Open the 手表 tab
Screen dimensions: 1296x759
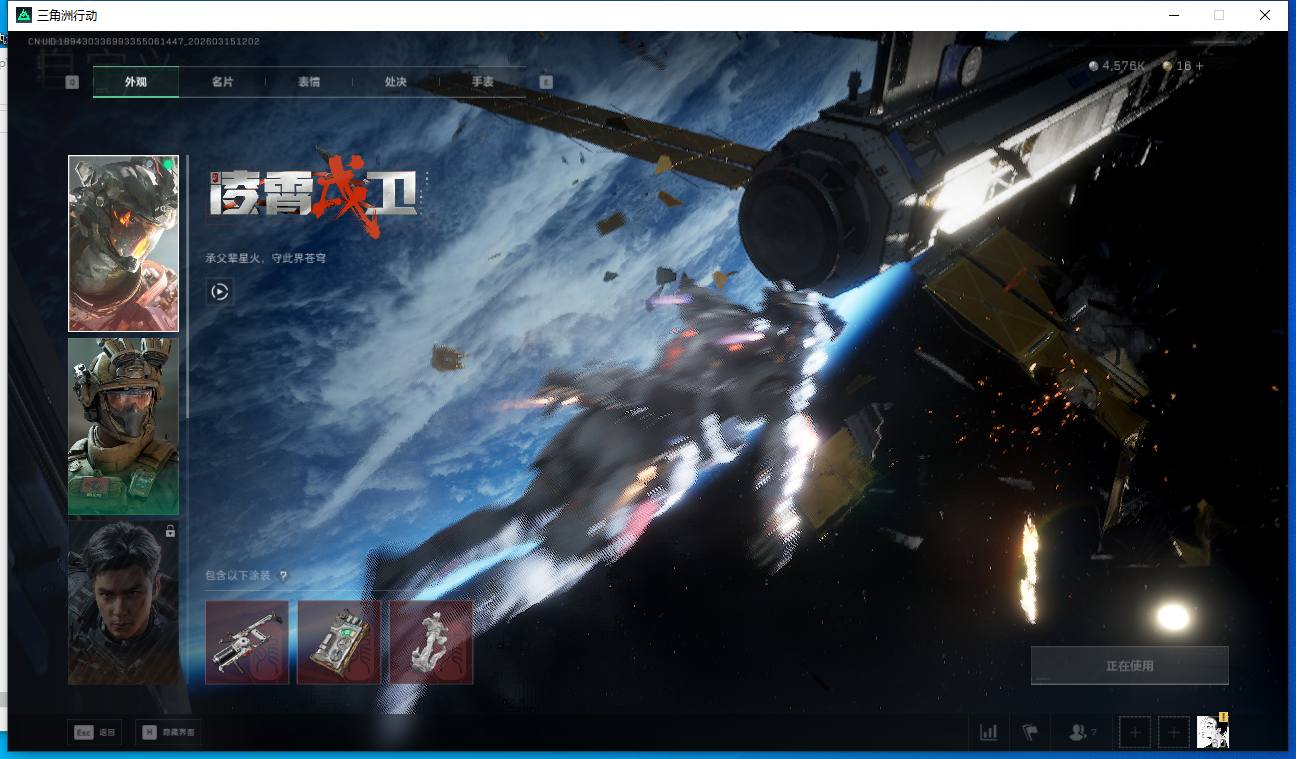click(482, 82)
